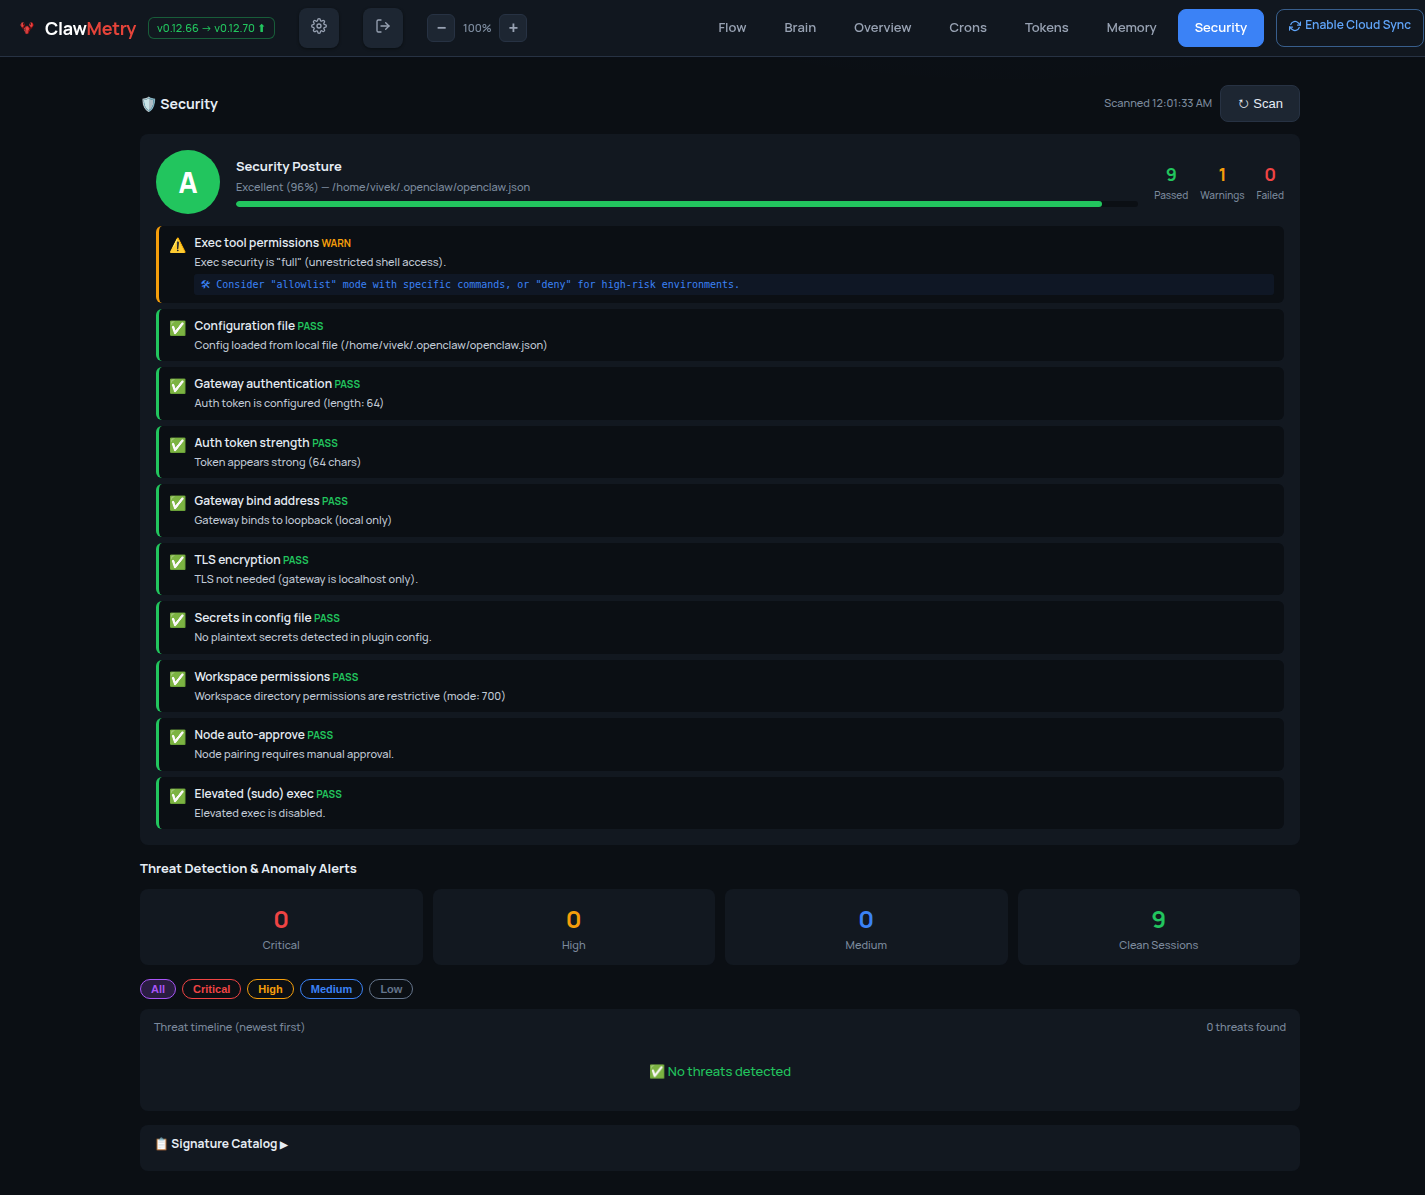The height and width of the screenshot is (1195, 1425).
Task: Click the refresh icon inside the Scan button
Action: pyautogui.click(x=1243, y=103)
